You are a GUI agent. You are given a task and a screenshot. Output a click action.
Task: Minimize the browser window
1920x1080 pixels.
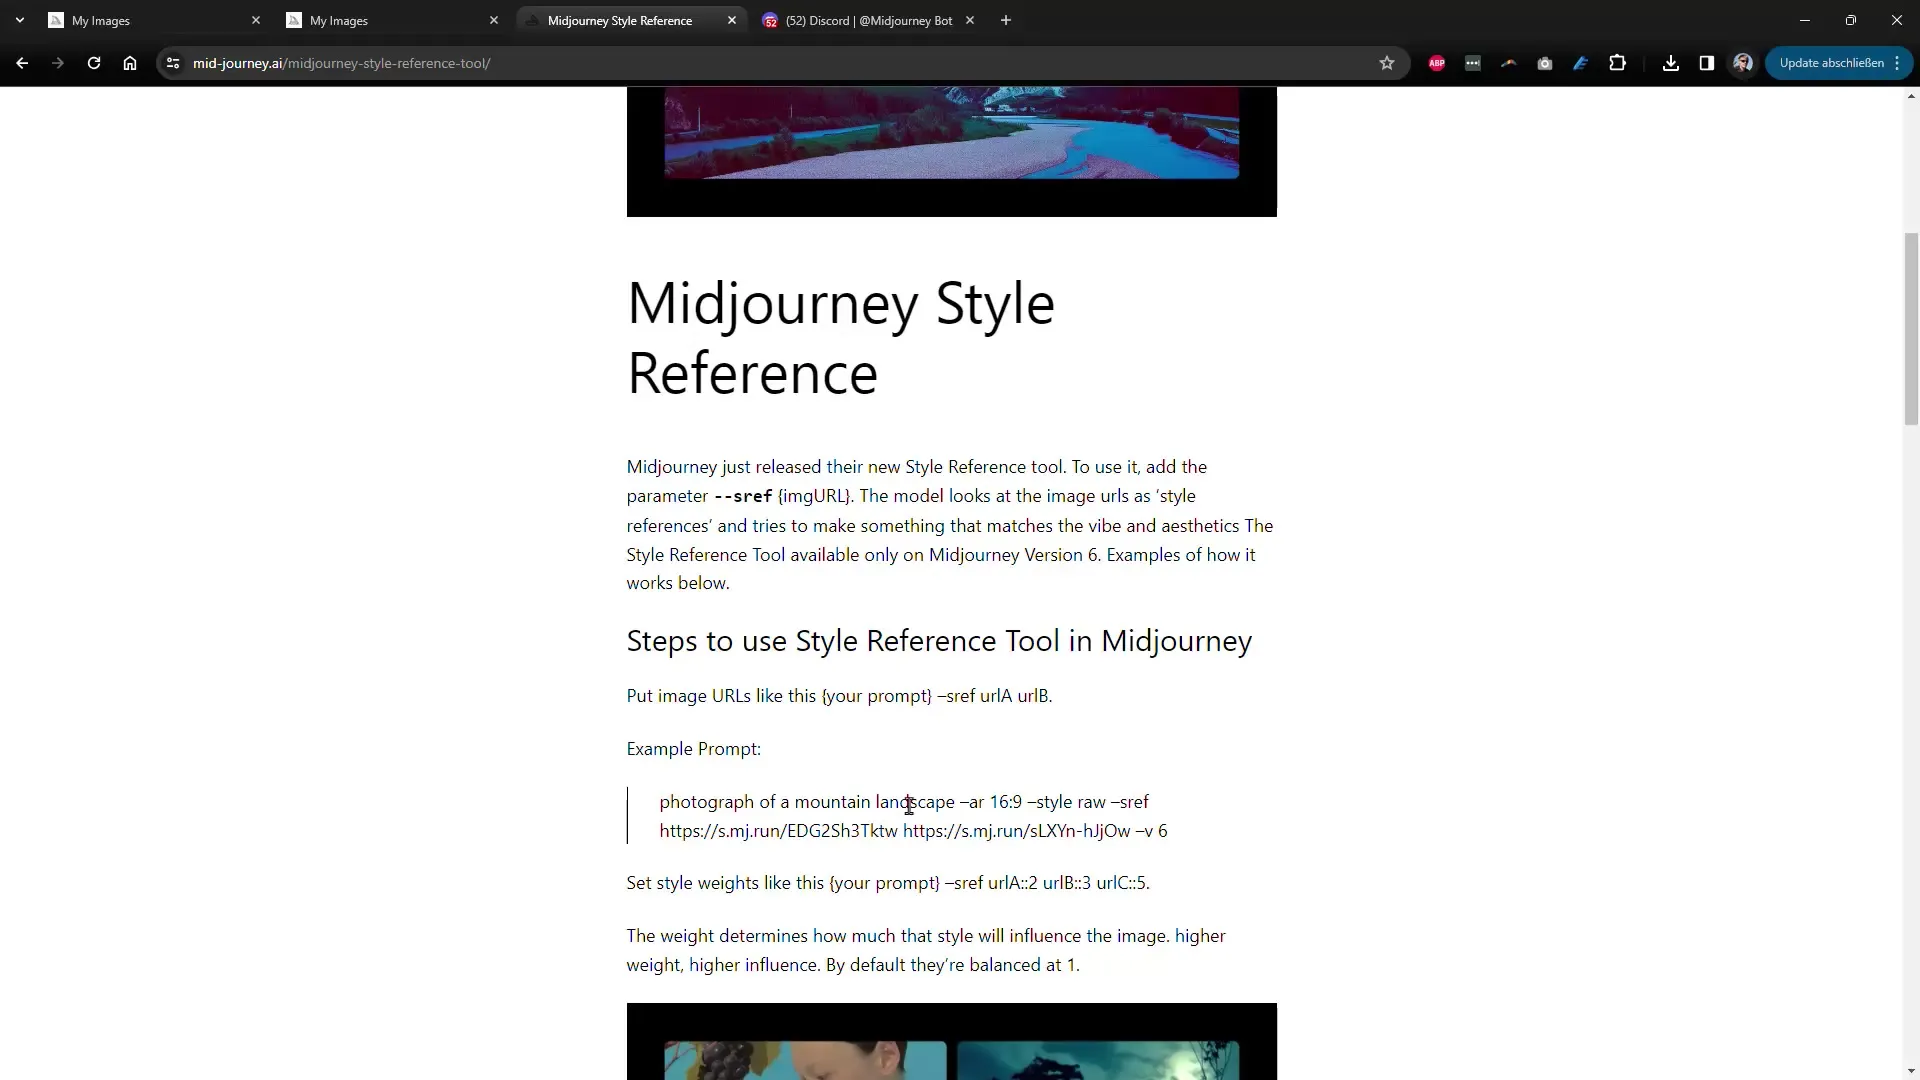1805,20
